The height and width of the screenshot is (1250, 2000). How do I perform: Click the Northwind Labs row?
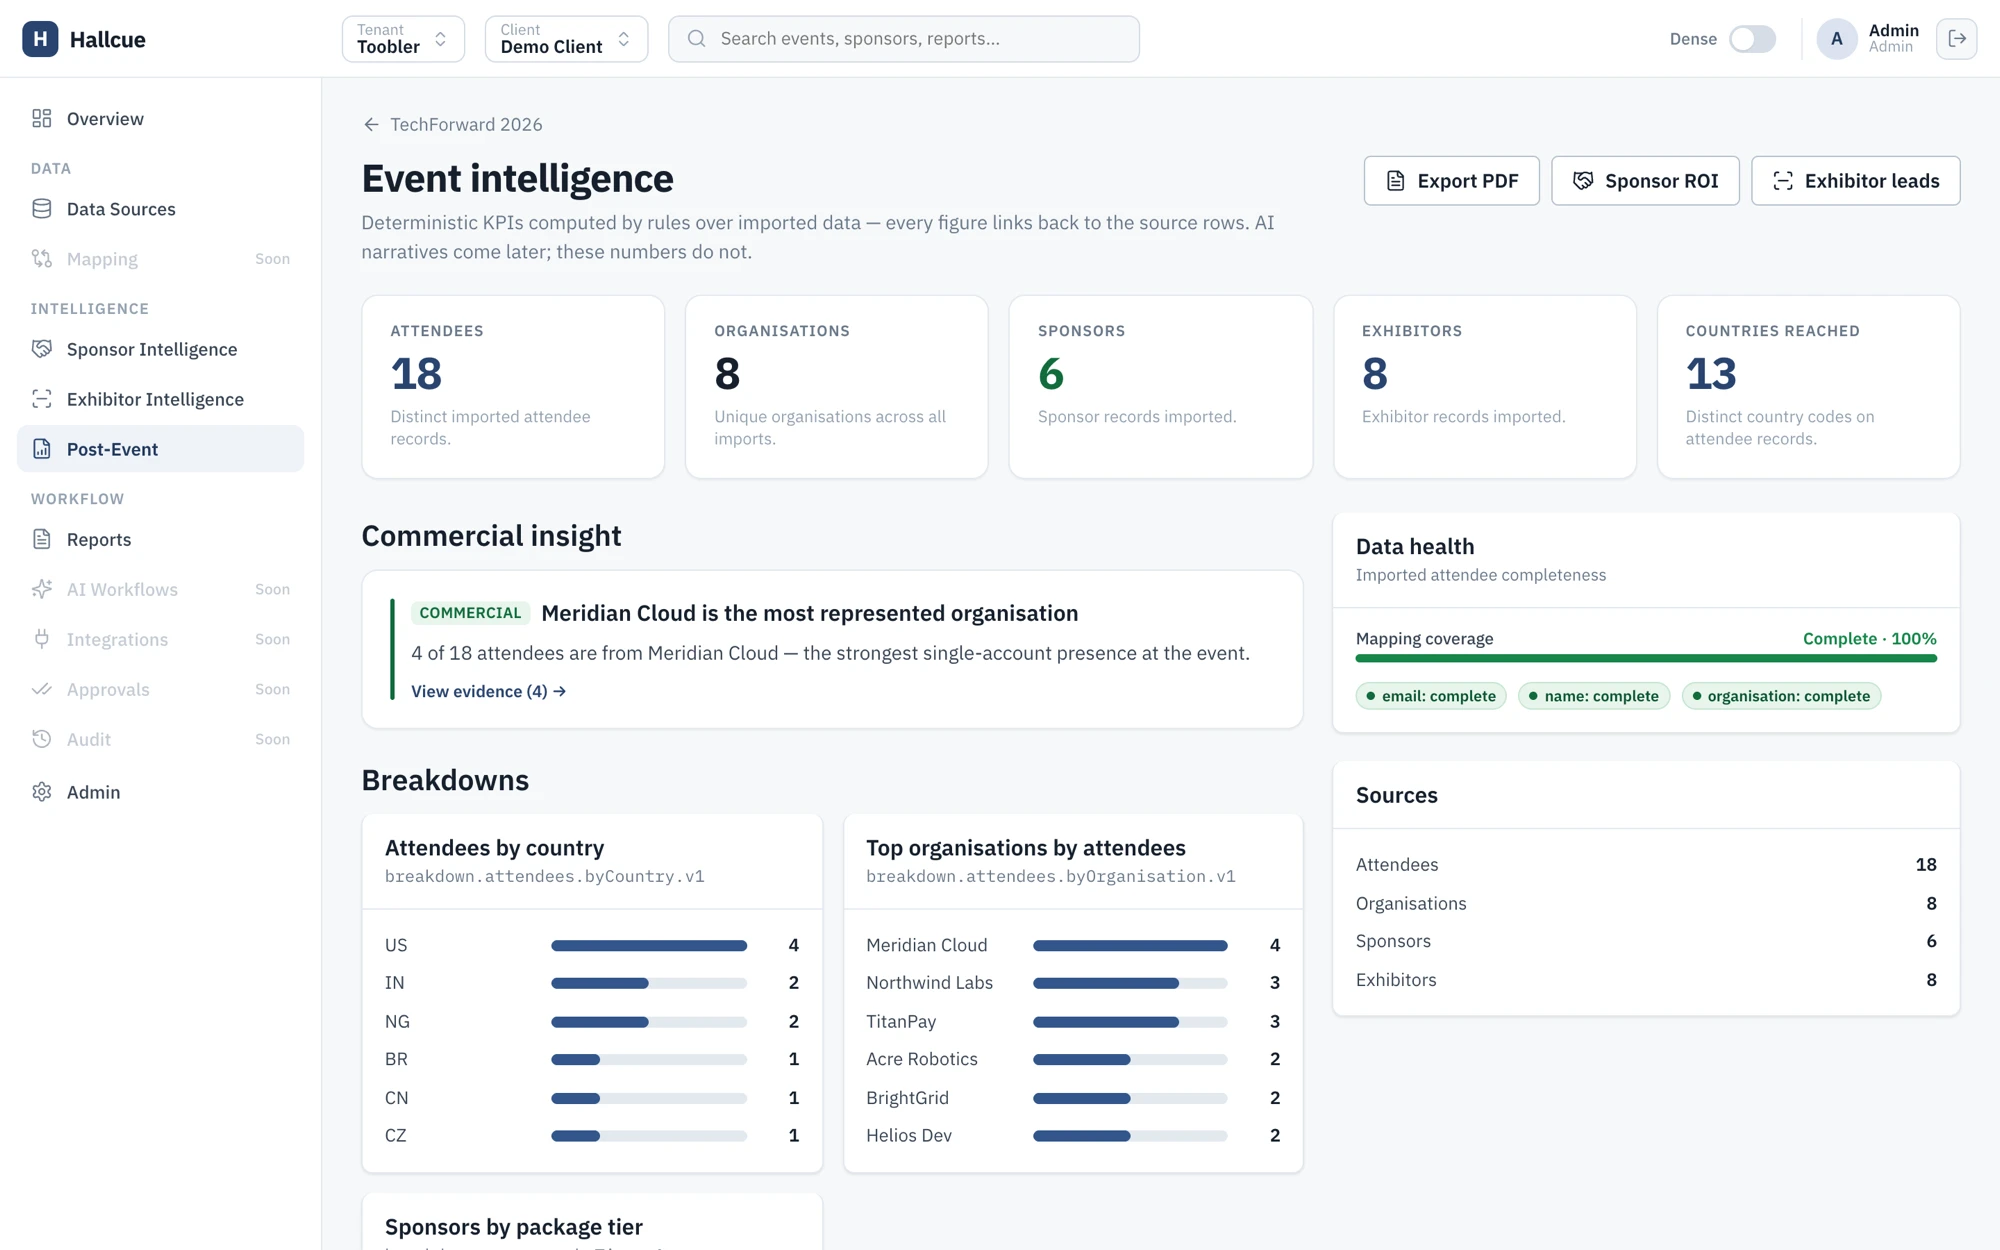coord(1073,983)
